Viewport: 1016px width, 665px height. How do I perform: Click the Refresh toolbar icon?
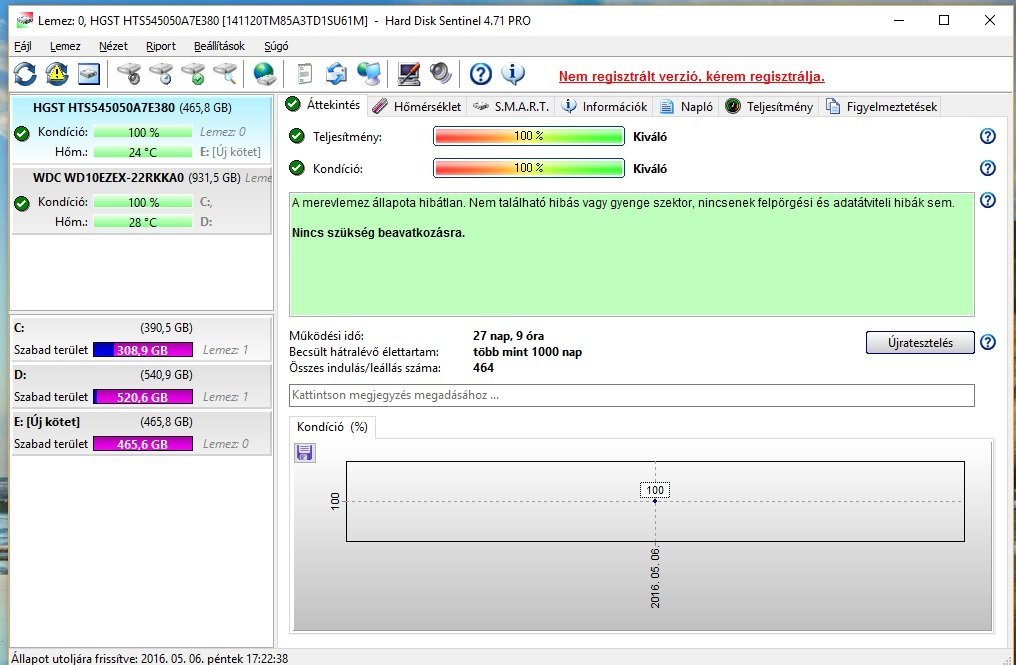(25, 74)
